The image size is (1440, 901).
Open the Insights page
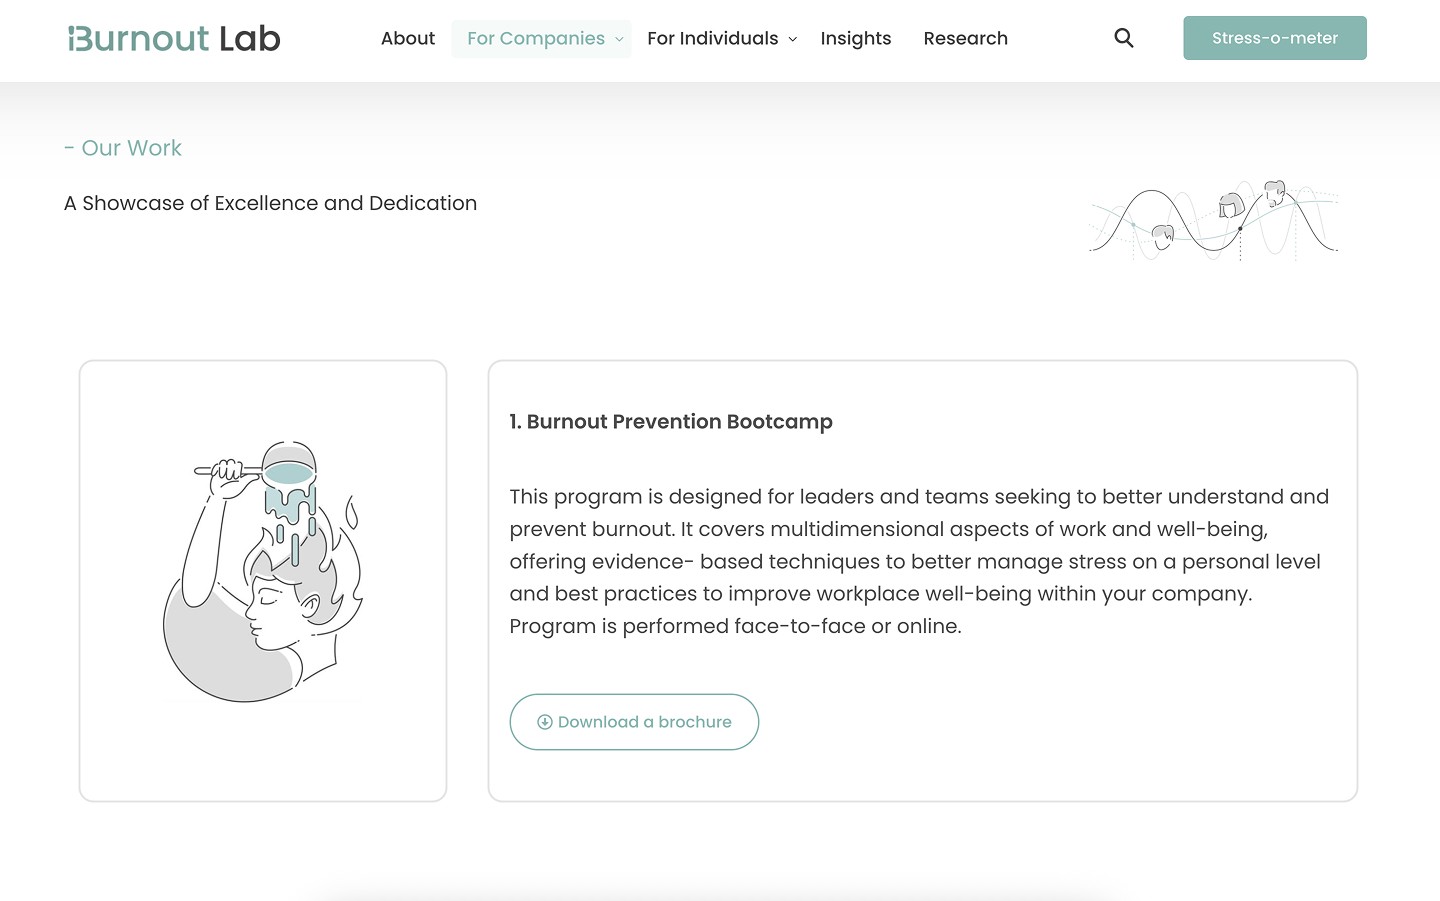click(x=856, y=39)
